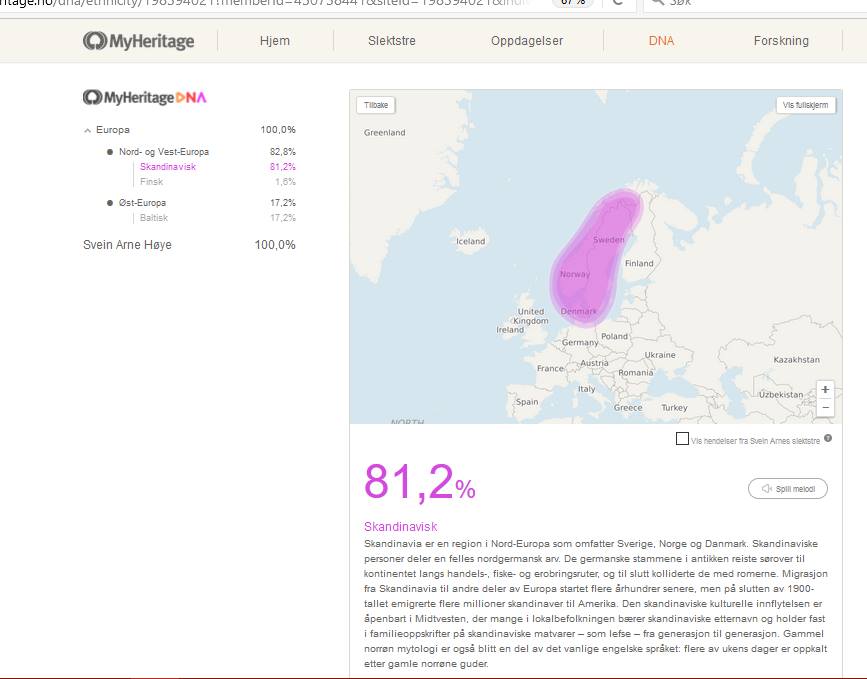Viewport: 867px width, 679px height.
Task: Click the MyHeritage logo in header
Action: (x=139, y=41)
